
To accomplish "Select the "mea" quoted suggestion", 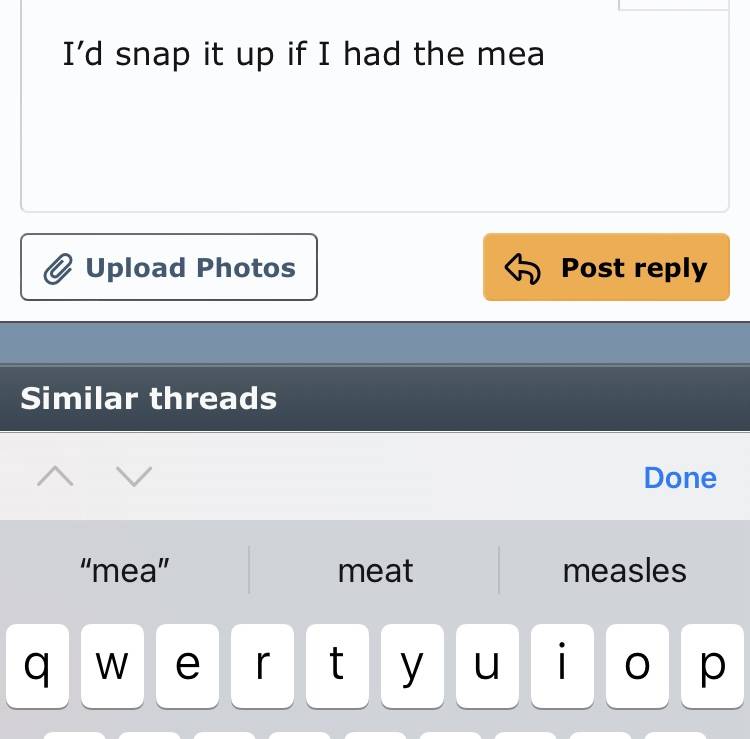I will 125,571.
